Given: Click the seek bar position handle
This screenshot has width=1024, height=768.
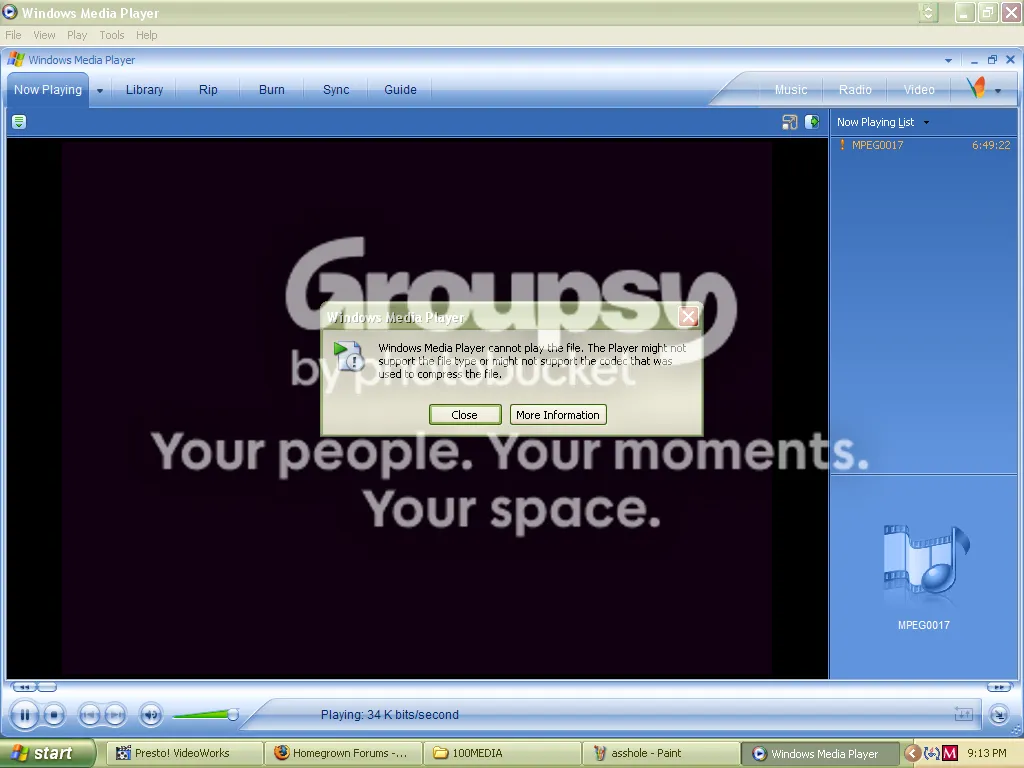Looking at the screenshot, I should coord(47,687).
